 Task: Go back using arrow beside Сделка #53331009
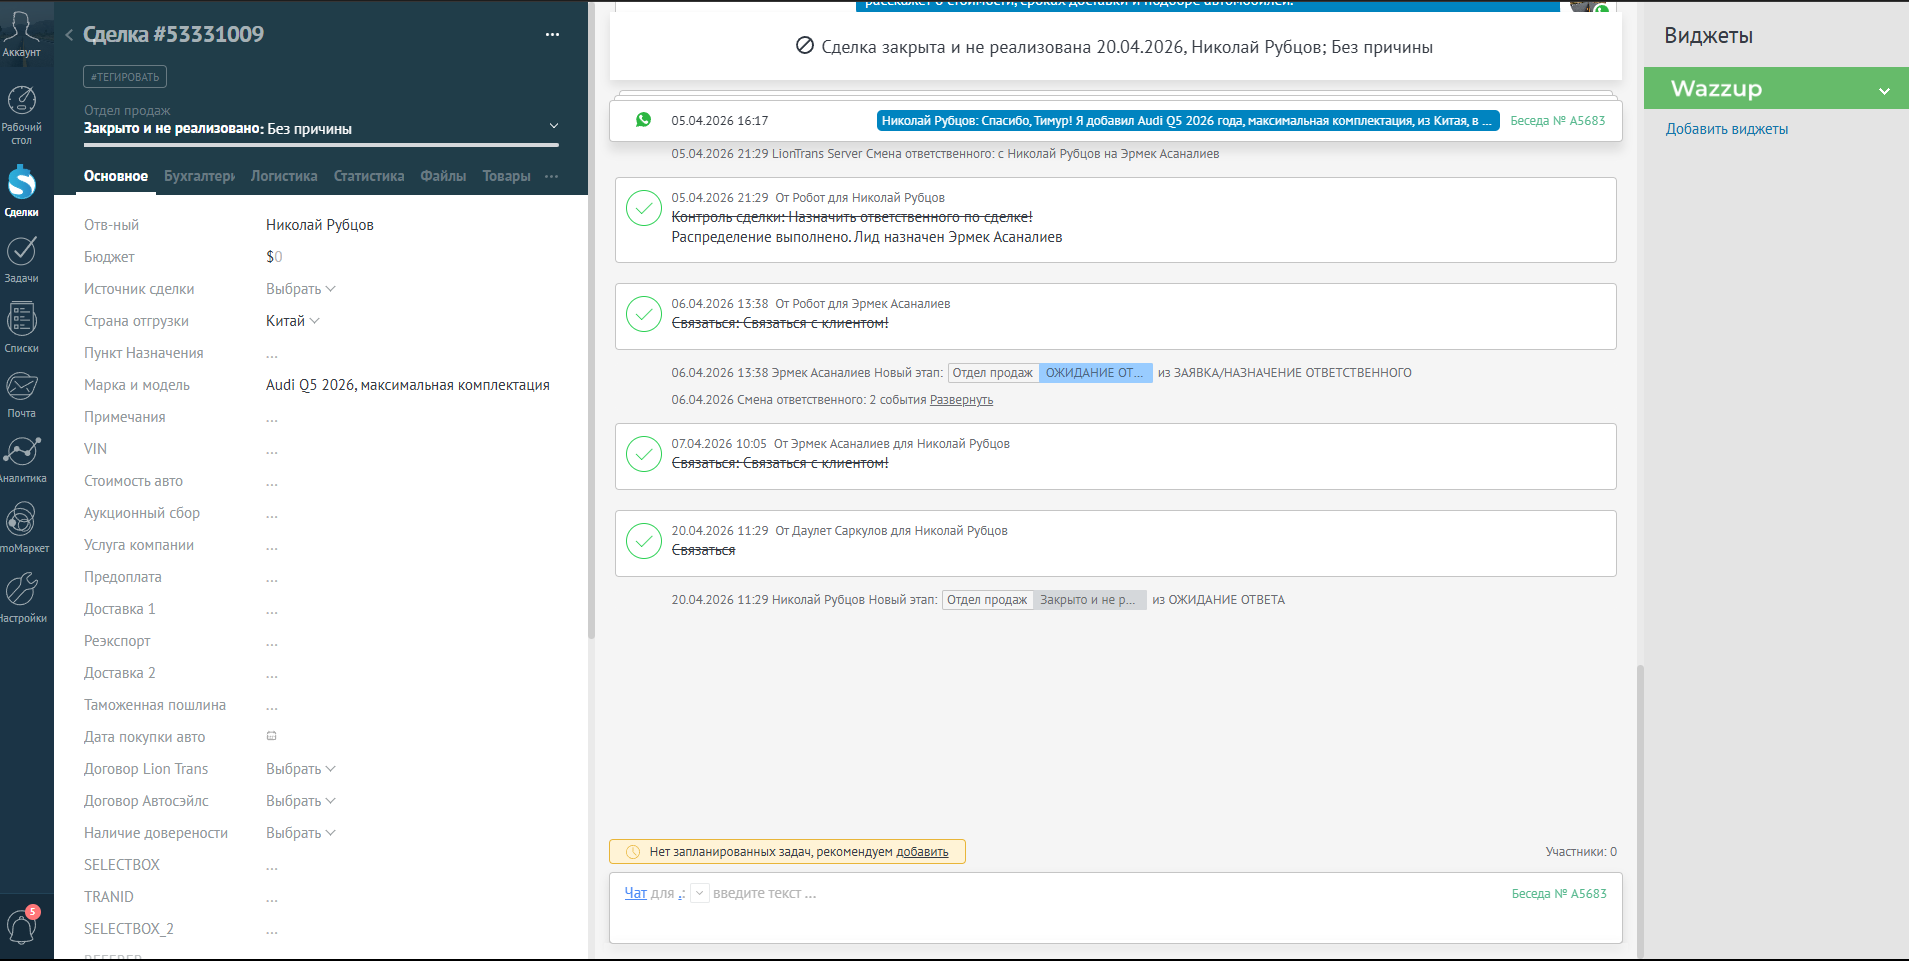click(x=69, y=35)
